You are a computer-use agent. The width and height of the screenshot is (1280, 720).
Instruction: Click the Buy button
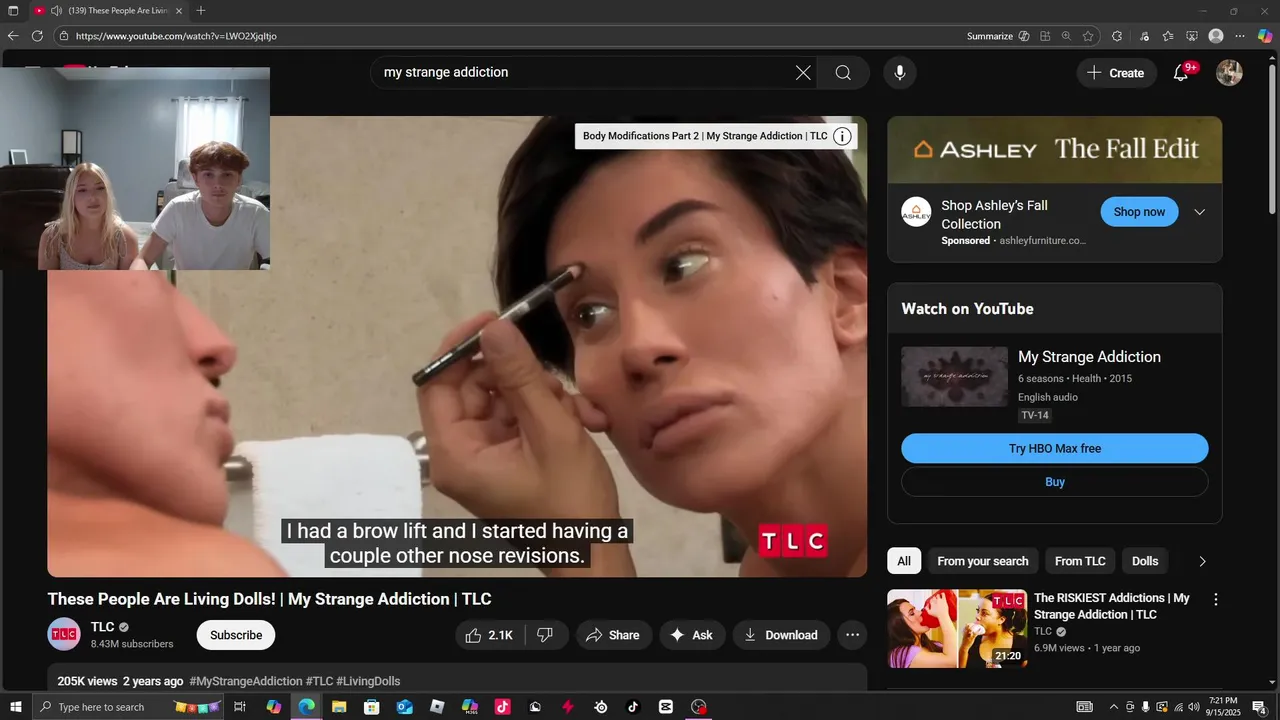[x=1055, y=482]
